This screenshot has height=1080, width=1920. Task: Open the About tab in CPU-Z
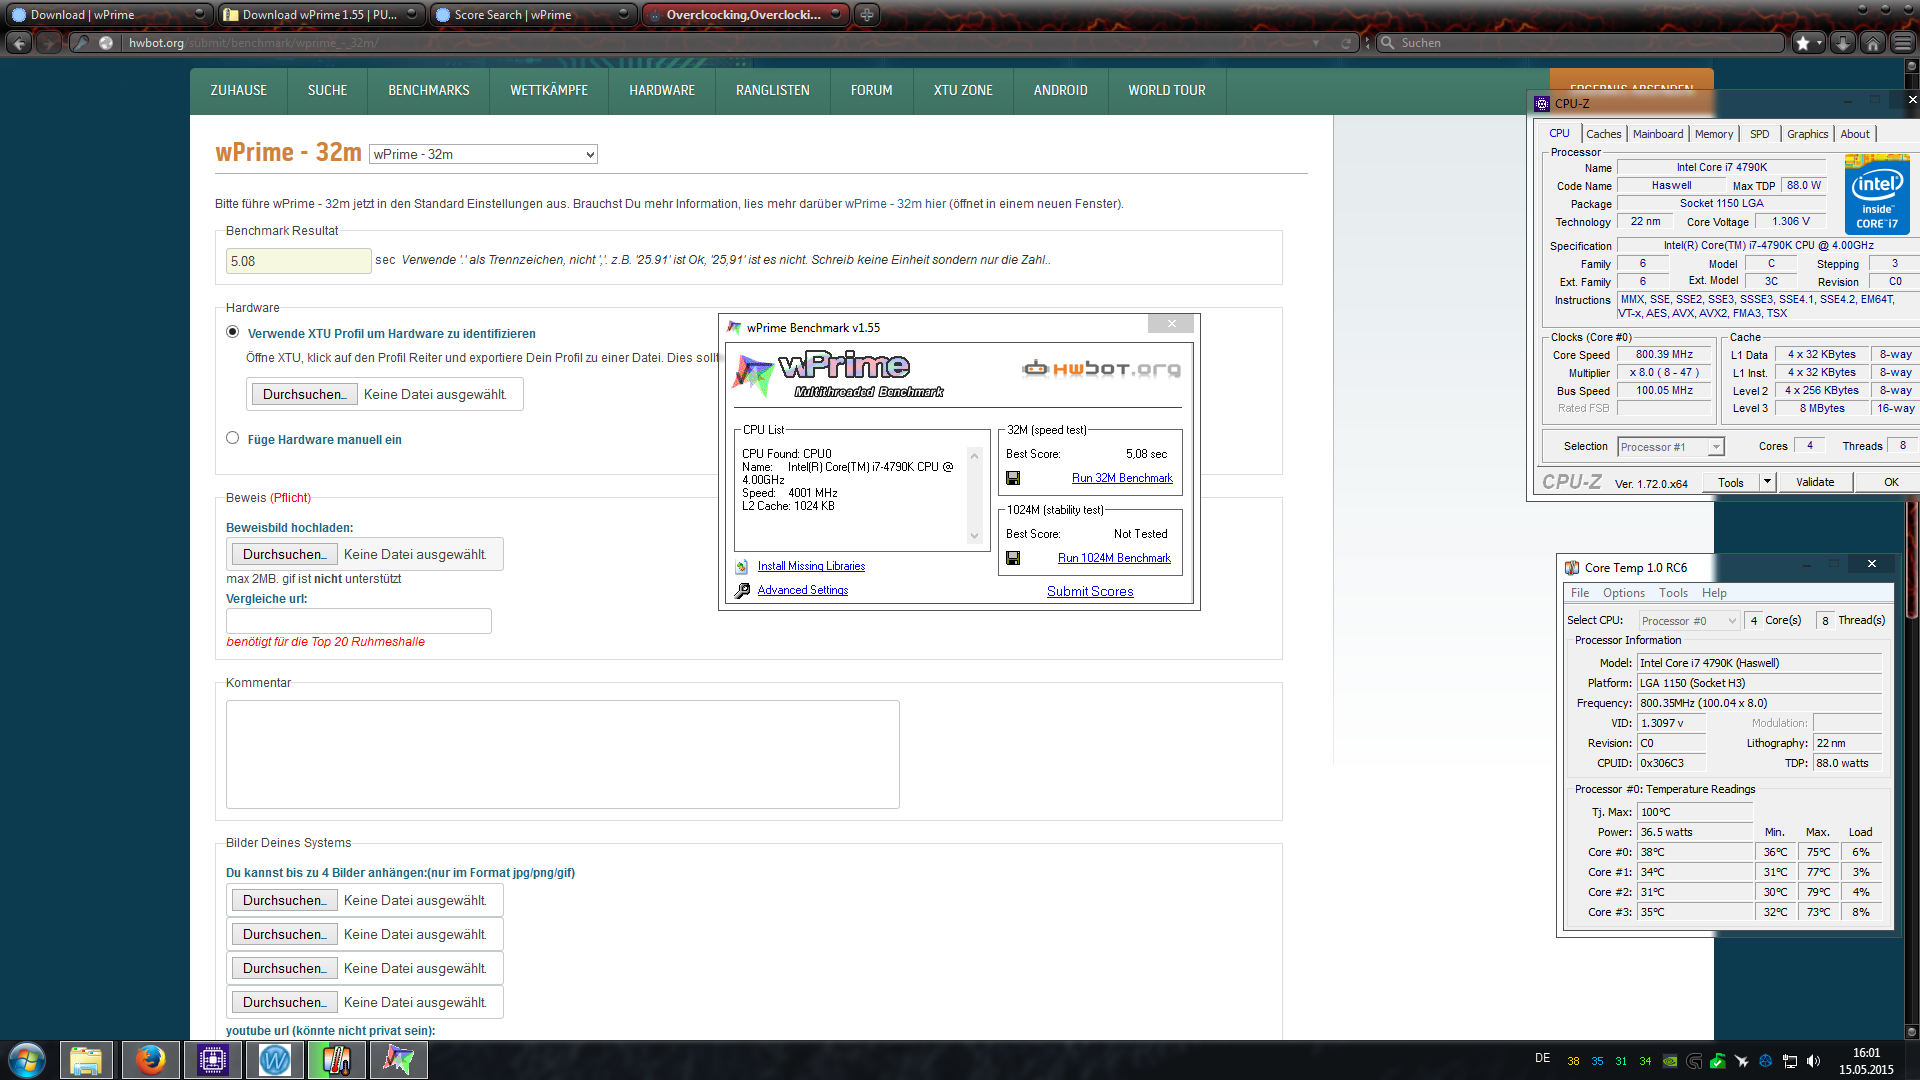1855,134
